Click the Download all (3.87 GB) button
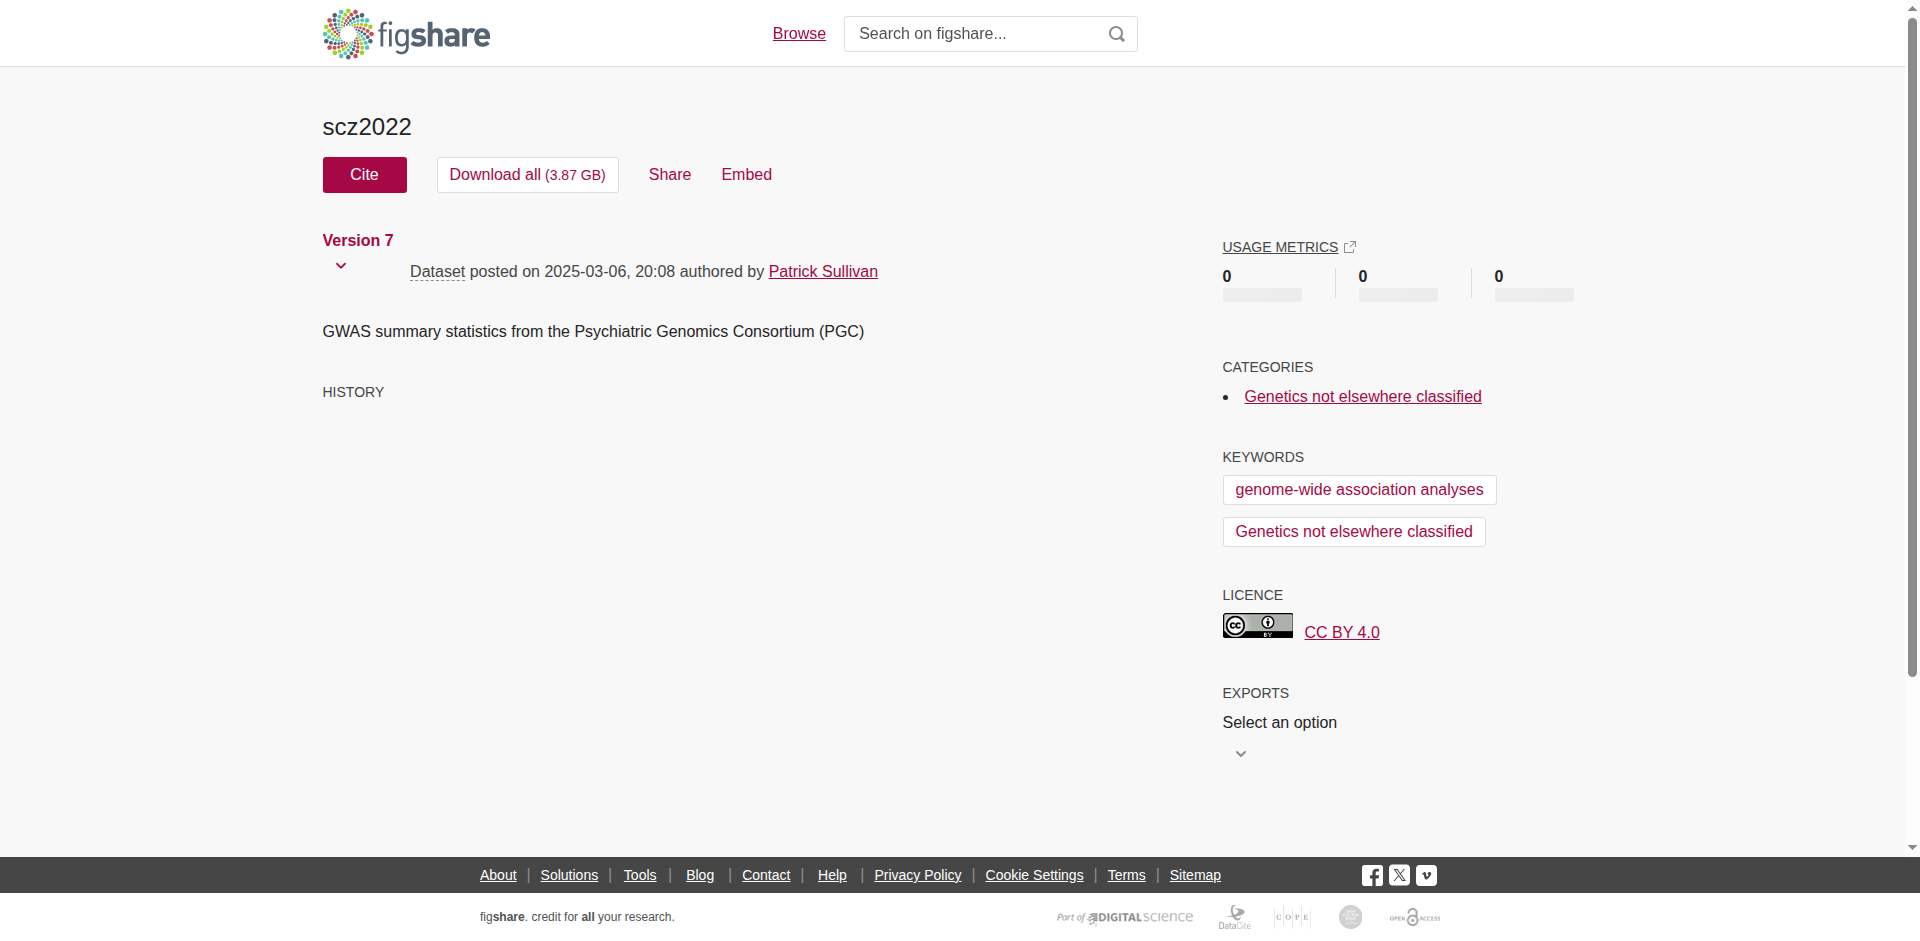Viewport: 1920px width, 941px height. [528, 175]
